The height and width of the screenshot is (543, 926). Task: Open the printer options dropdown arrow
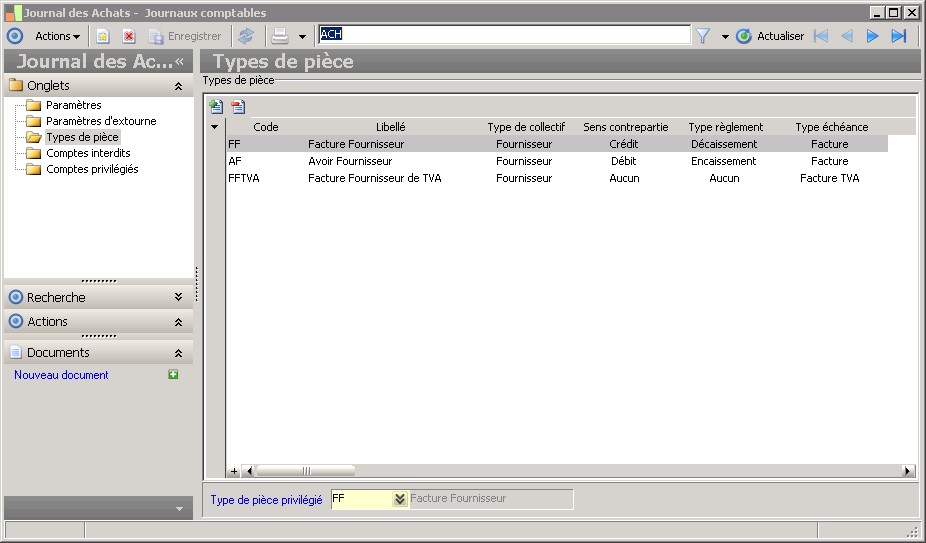(x=302, y=37)
